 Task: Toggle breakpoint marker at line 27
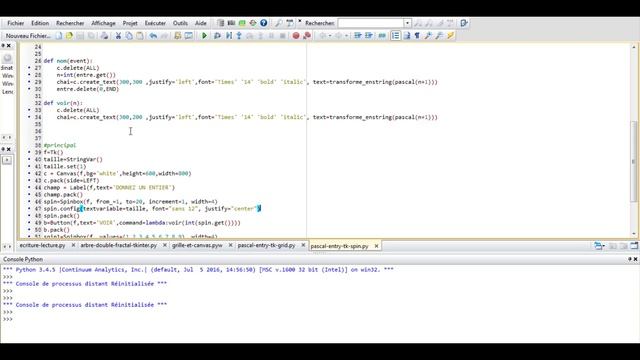point(29,68)
